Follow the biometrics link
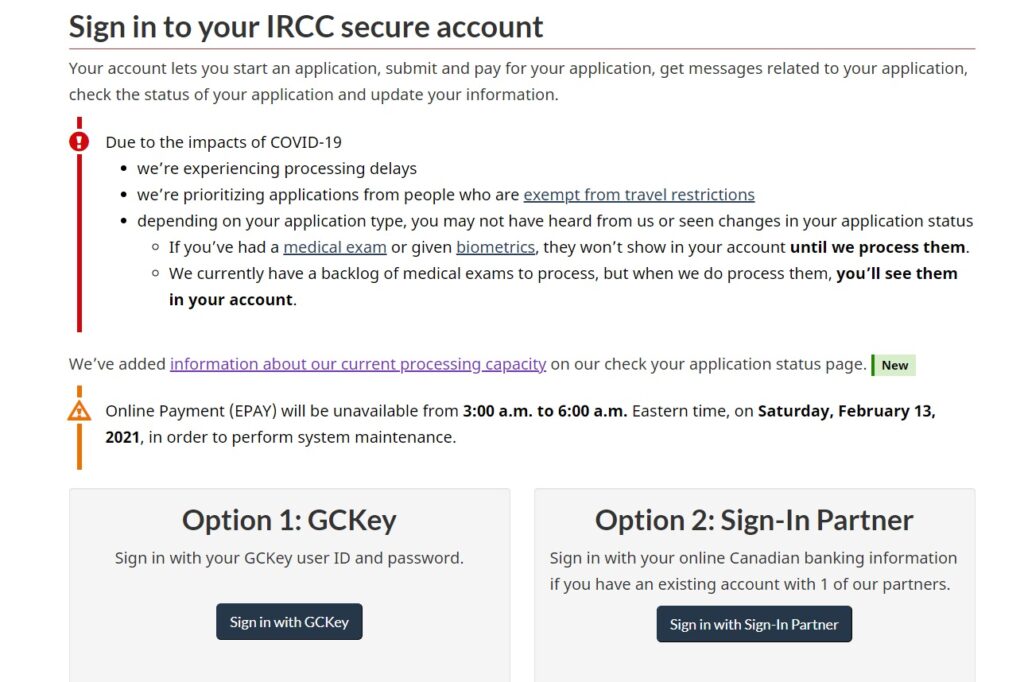 pyautogui.click(x=496, y=247)
